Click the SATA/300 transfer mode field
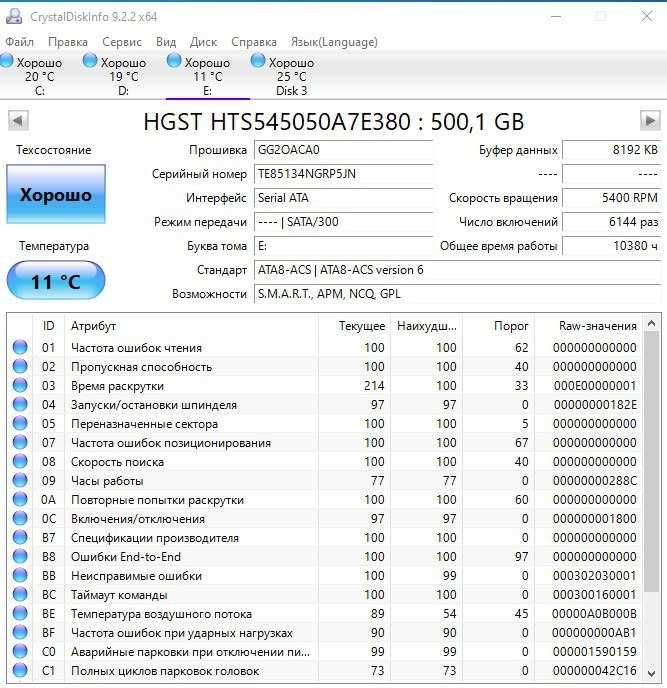The image size is (667, 688). point(343,222)
